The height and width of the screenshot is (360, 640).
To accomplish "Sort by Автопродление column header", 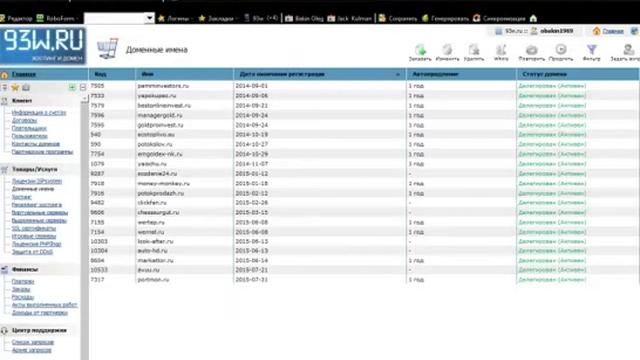I will pos(461,74).
